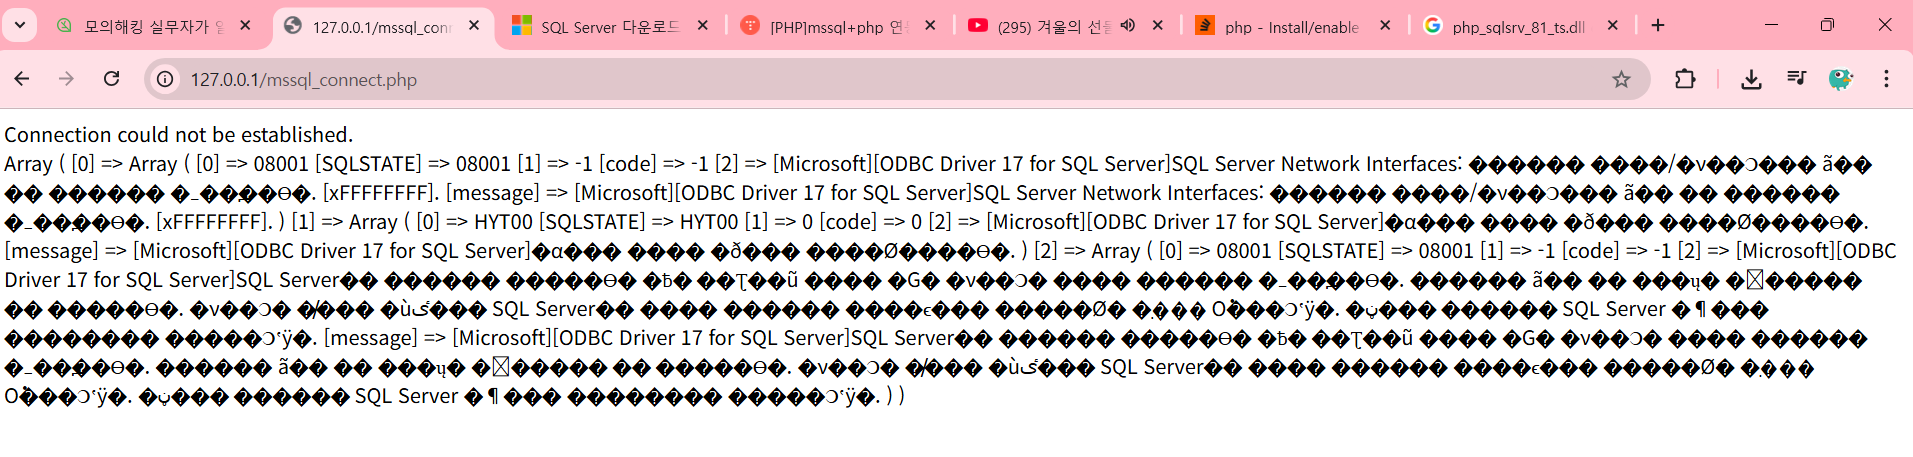Reload the current page

pyautogui.click(x=111, y=79)
